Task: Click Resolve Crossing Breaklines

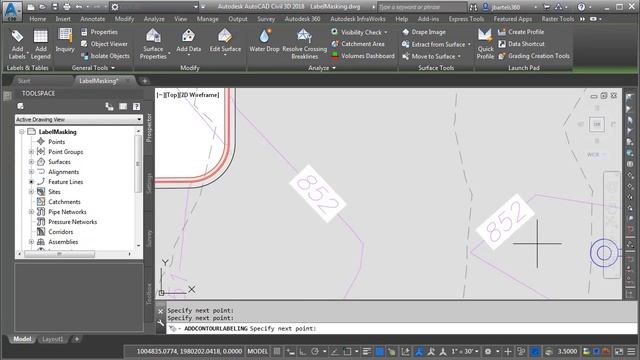Action: tap(304, 44)
